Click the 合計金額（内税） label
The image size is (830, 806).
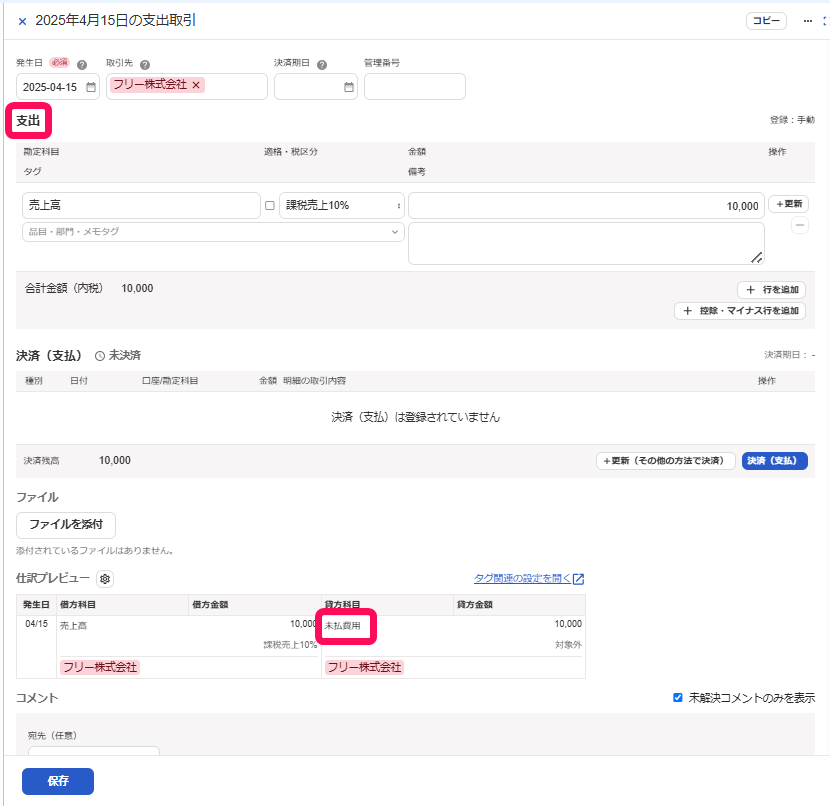(64, 288)
